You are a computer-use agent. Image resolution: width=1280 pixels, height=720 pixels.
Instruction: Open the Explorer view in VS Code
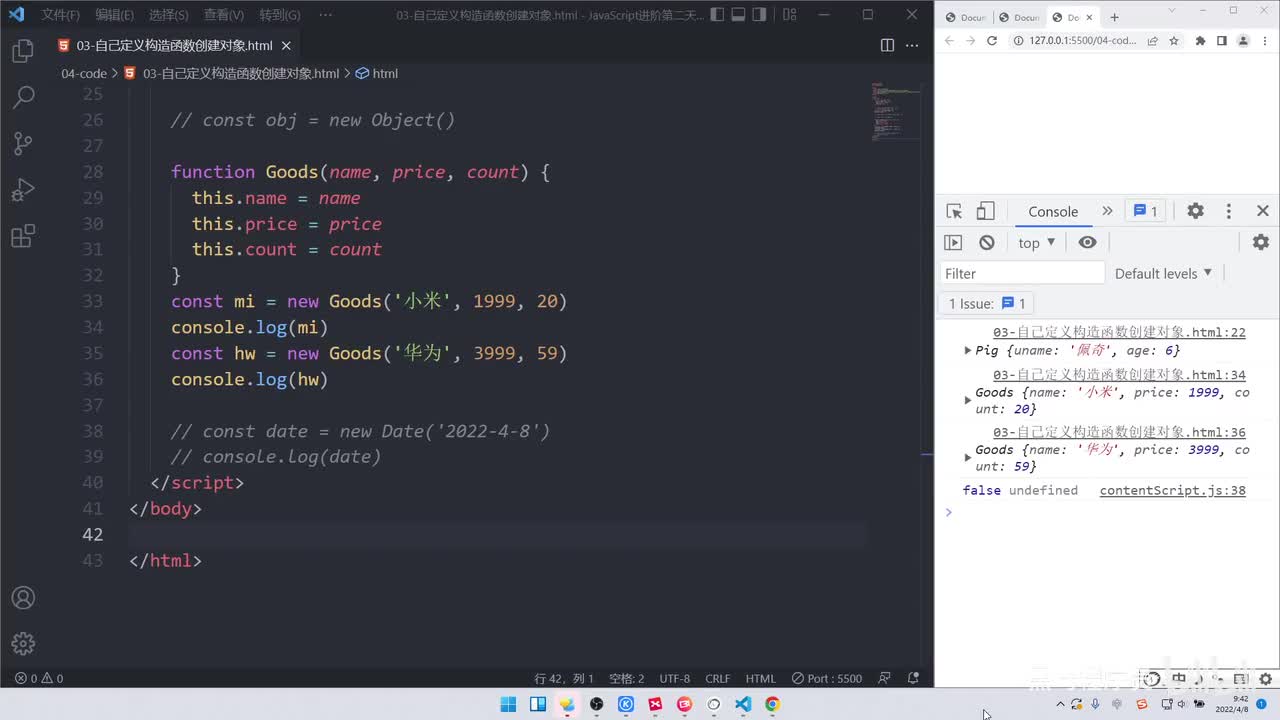tap(23, 52)
